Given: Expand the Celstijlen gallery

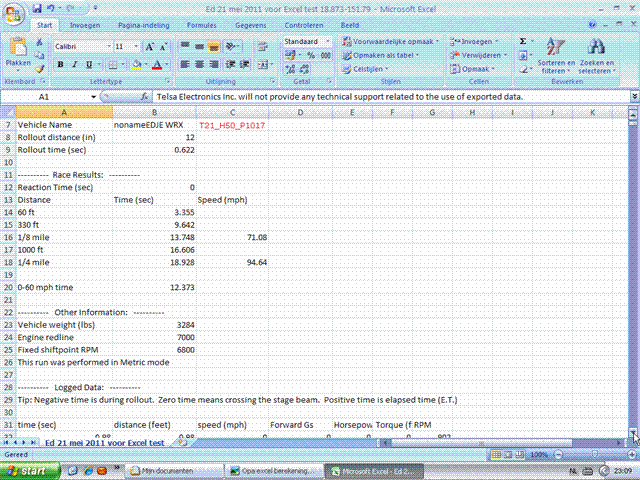Looking at the screenshot, I should tap(366, 69).
